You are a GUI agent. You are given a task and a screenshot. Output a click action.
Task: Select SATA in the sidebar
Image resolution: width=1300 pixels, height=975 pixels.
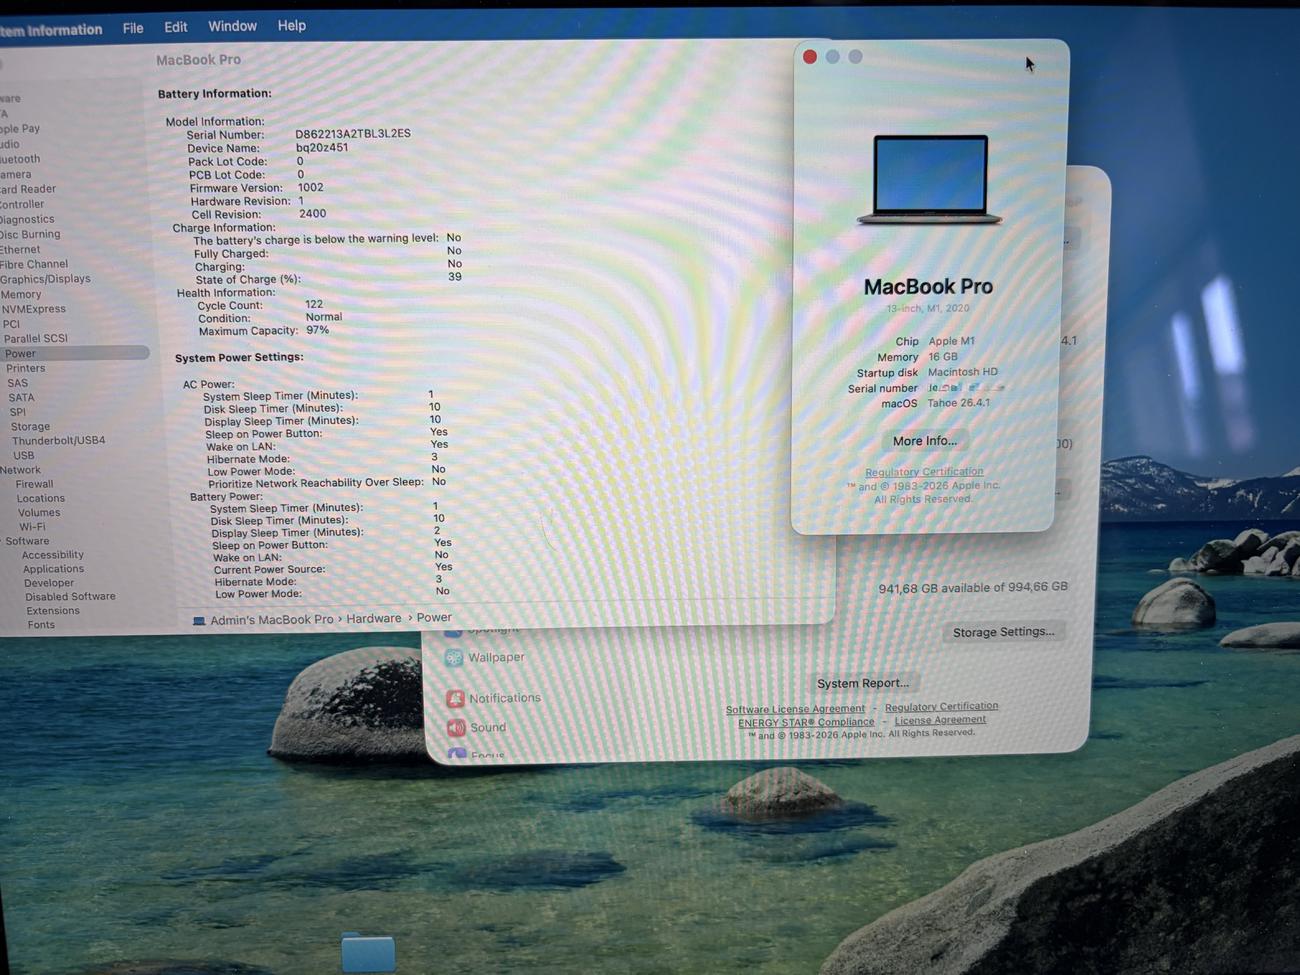tap(21, 397)
